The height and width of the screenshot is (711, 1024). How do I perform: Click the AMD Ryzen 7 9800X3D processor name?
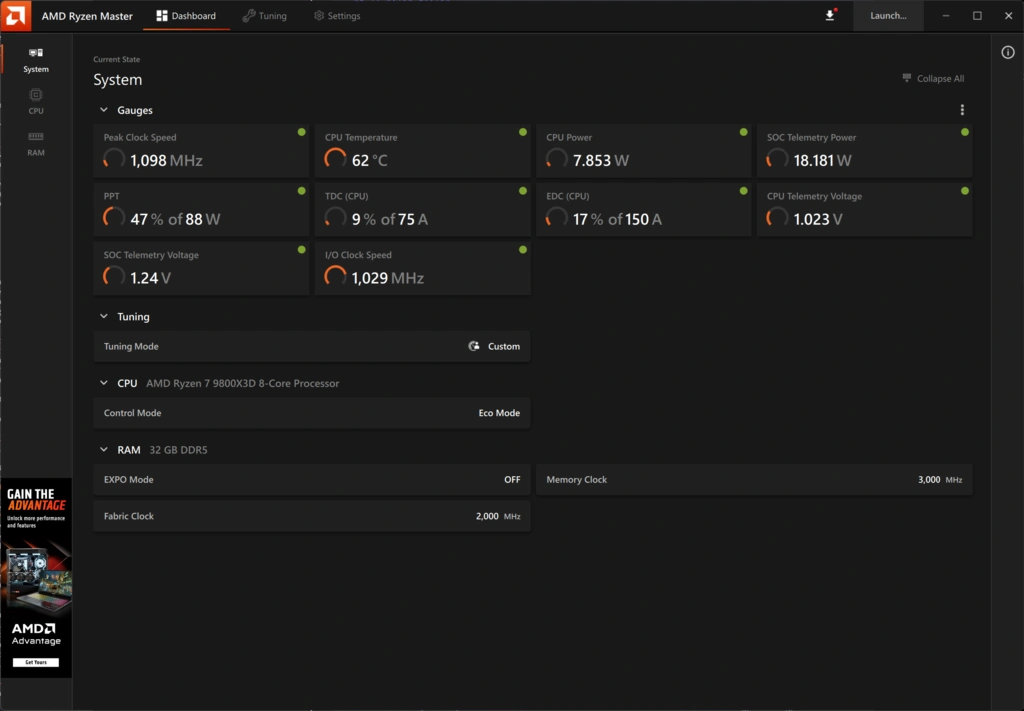click(242, 383)
